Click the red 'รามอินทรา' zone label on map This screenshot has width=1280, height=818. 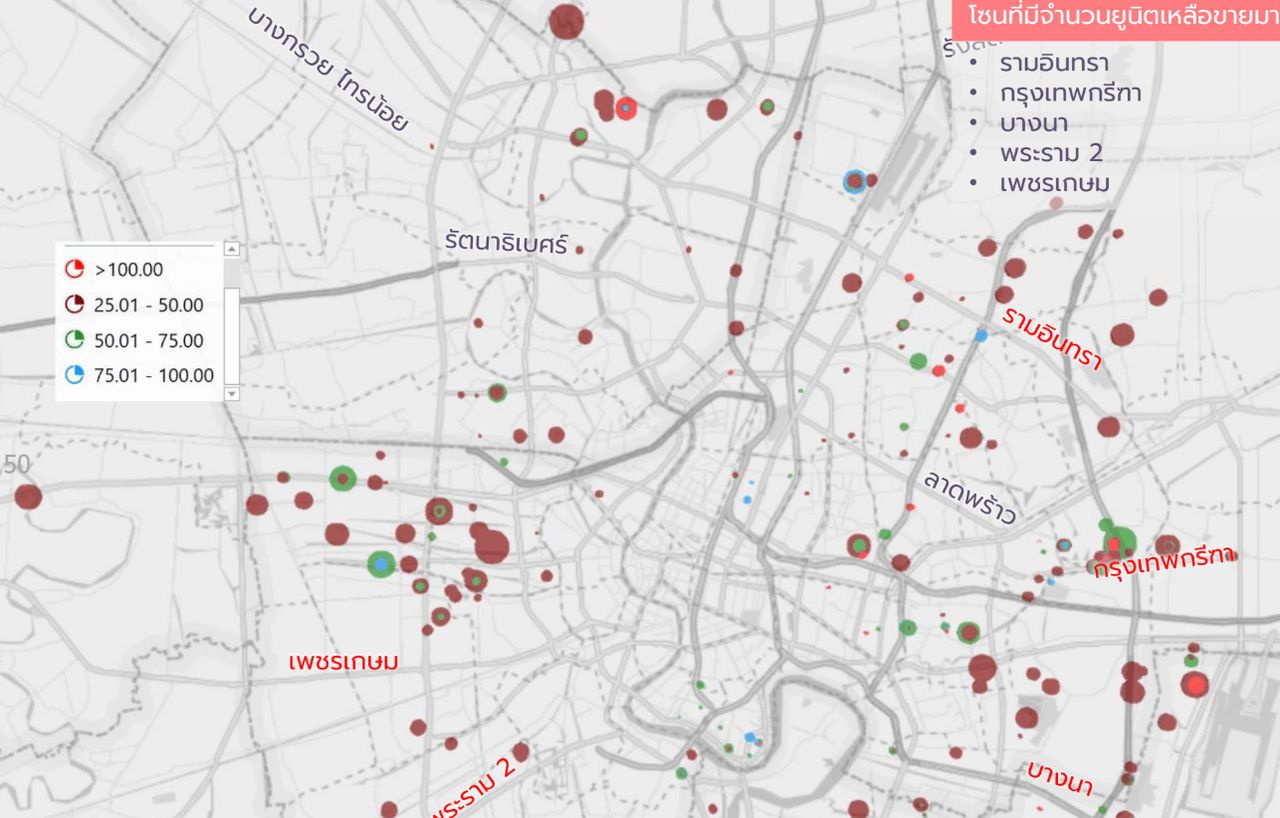[1052, 338]
